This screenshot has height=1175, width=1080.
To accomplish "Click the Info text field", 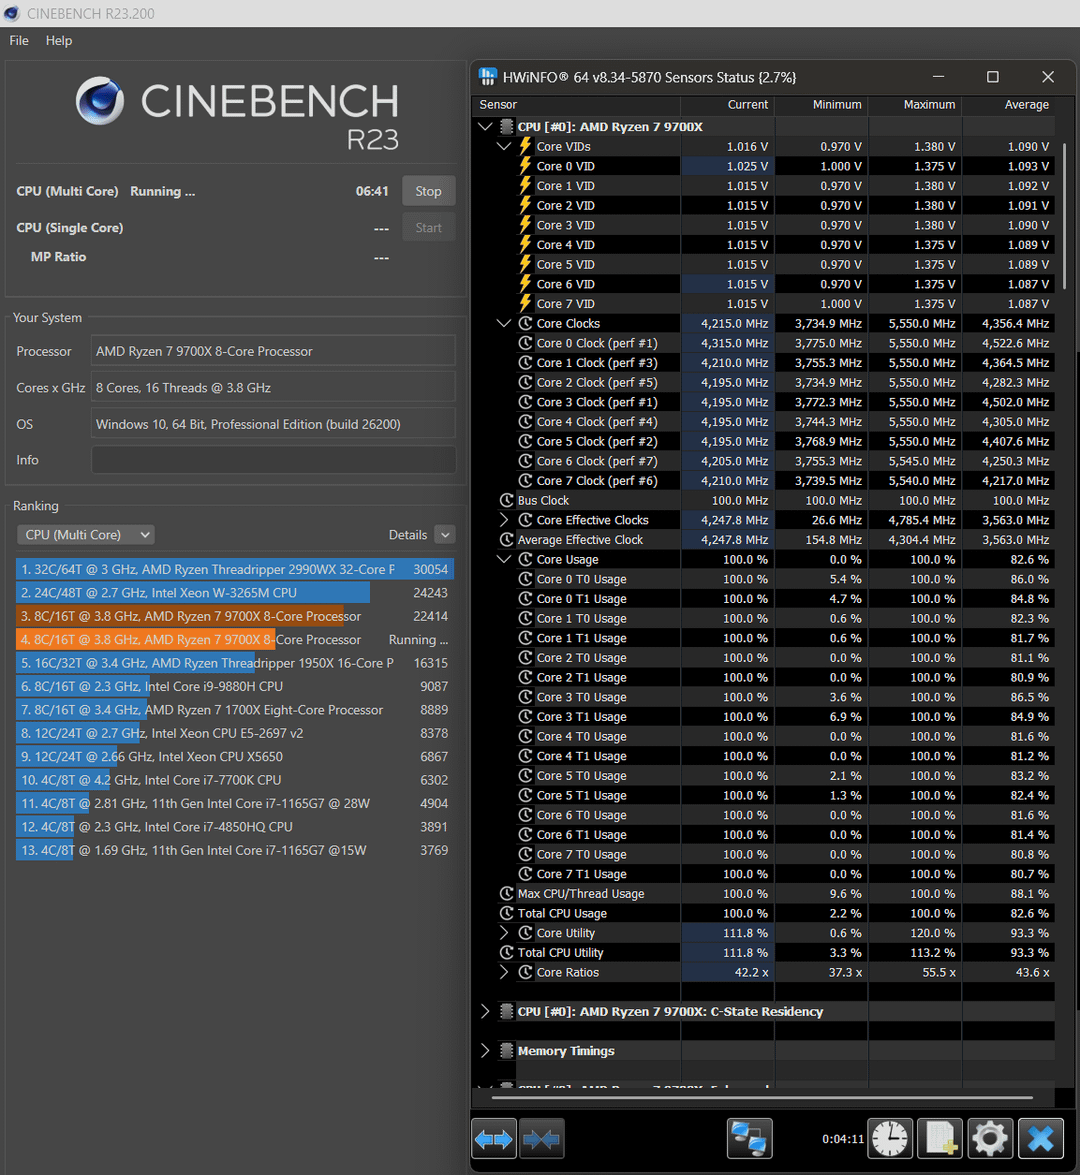I will (x=273, y=460).
